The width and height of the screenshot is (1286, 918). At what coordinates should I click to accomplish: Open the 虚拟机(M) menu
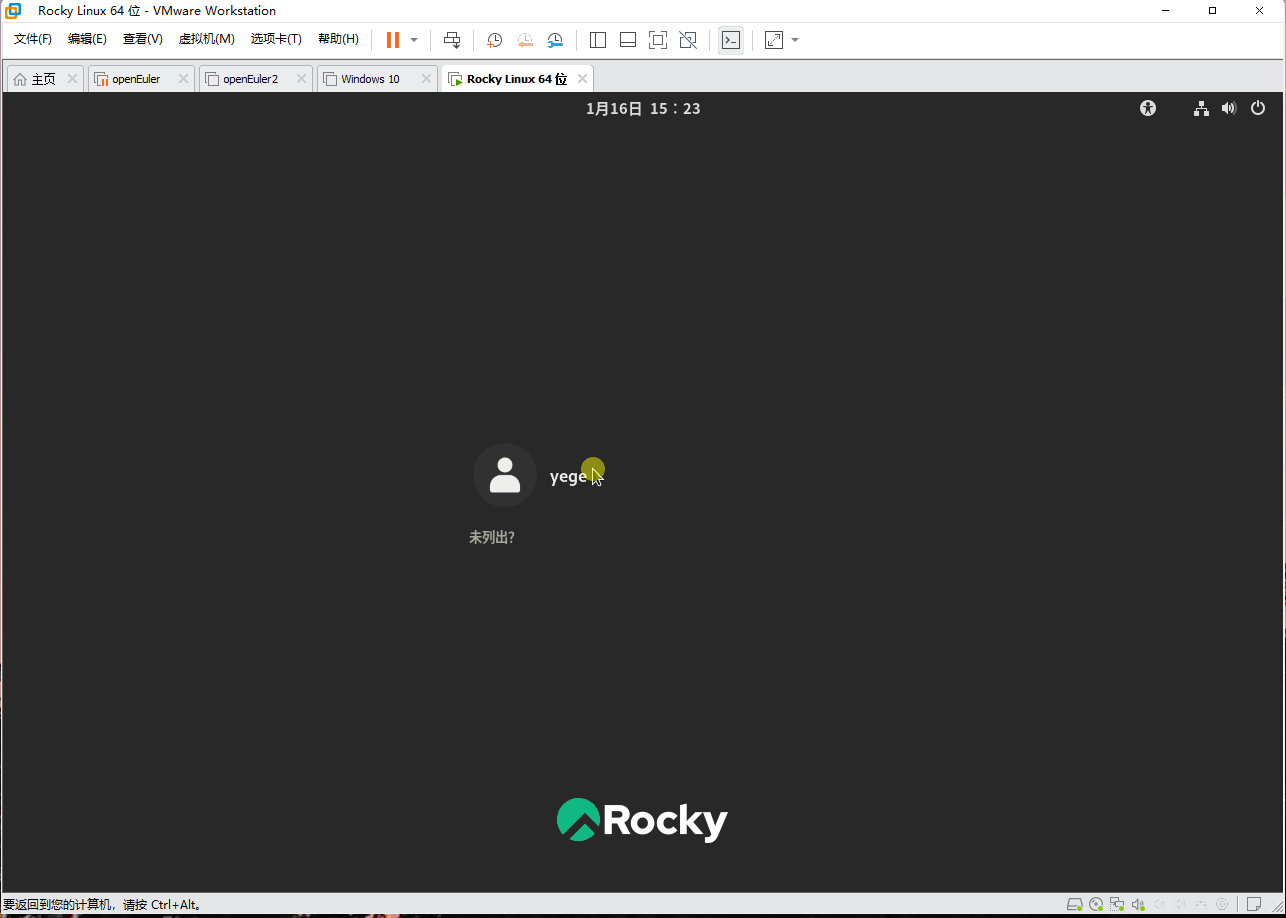(x=207, y=39)
